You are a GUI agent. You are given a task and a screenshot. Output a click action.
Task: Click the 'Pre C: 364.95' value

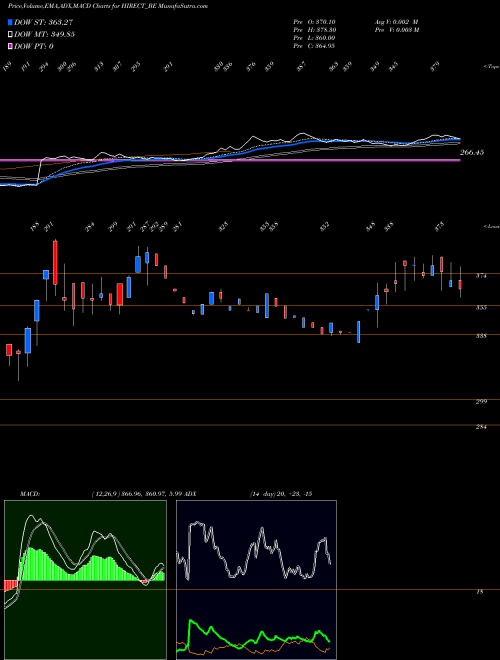[x=314, y=46]
